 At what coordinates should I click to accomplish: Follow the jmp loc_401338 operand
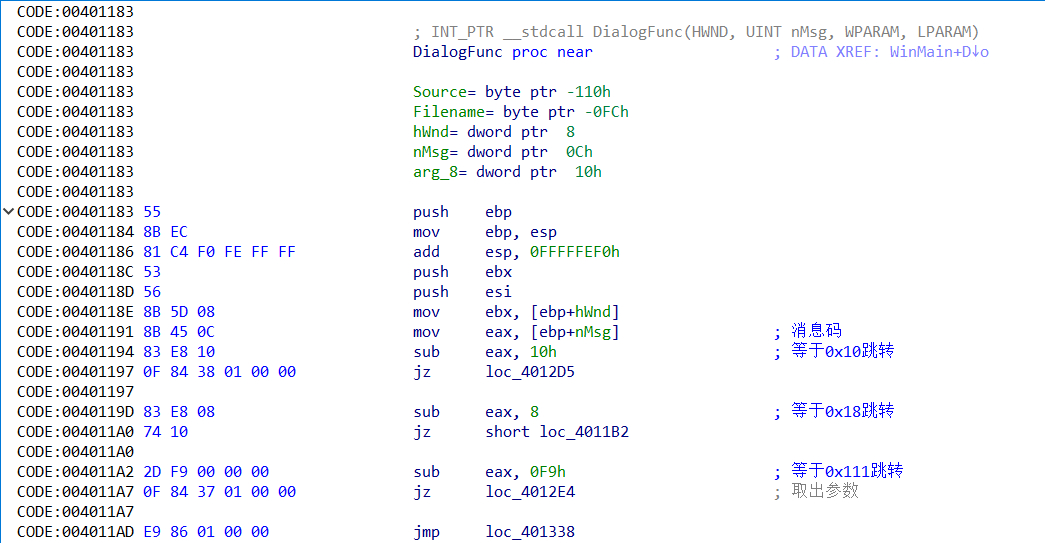pos(530,532)
